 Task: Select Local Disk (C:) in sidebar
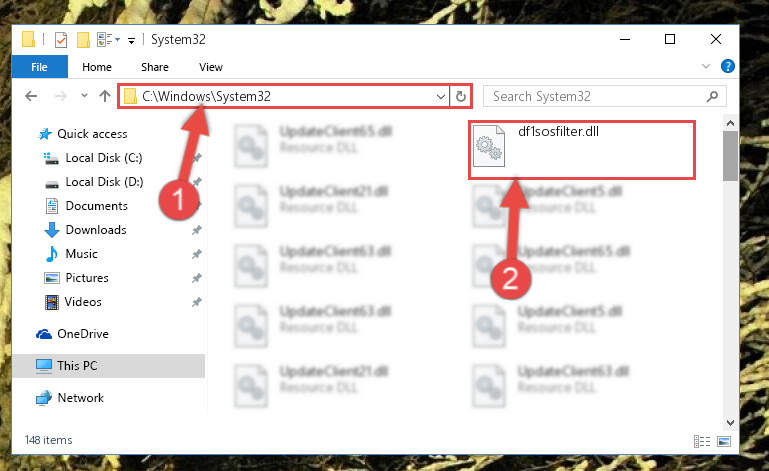pyautogui.click(x=103, y=158)
